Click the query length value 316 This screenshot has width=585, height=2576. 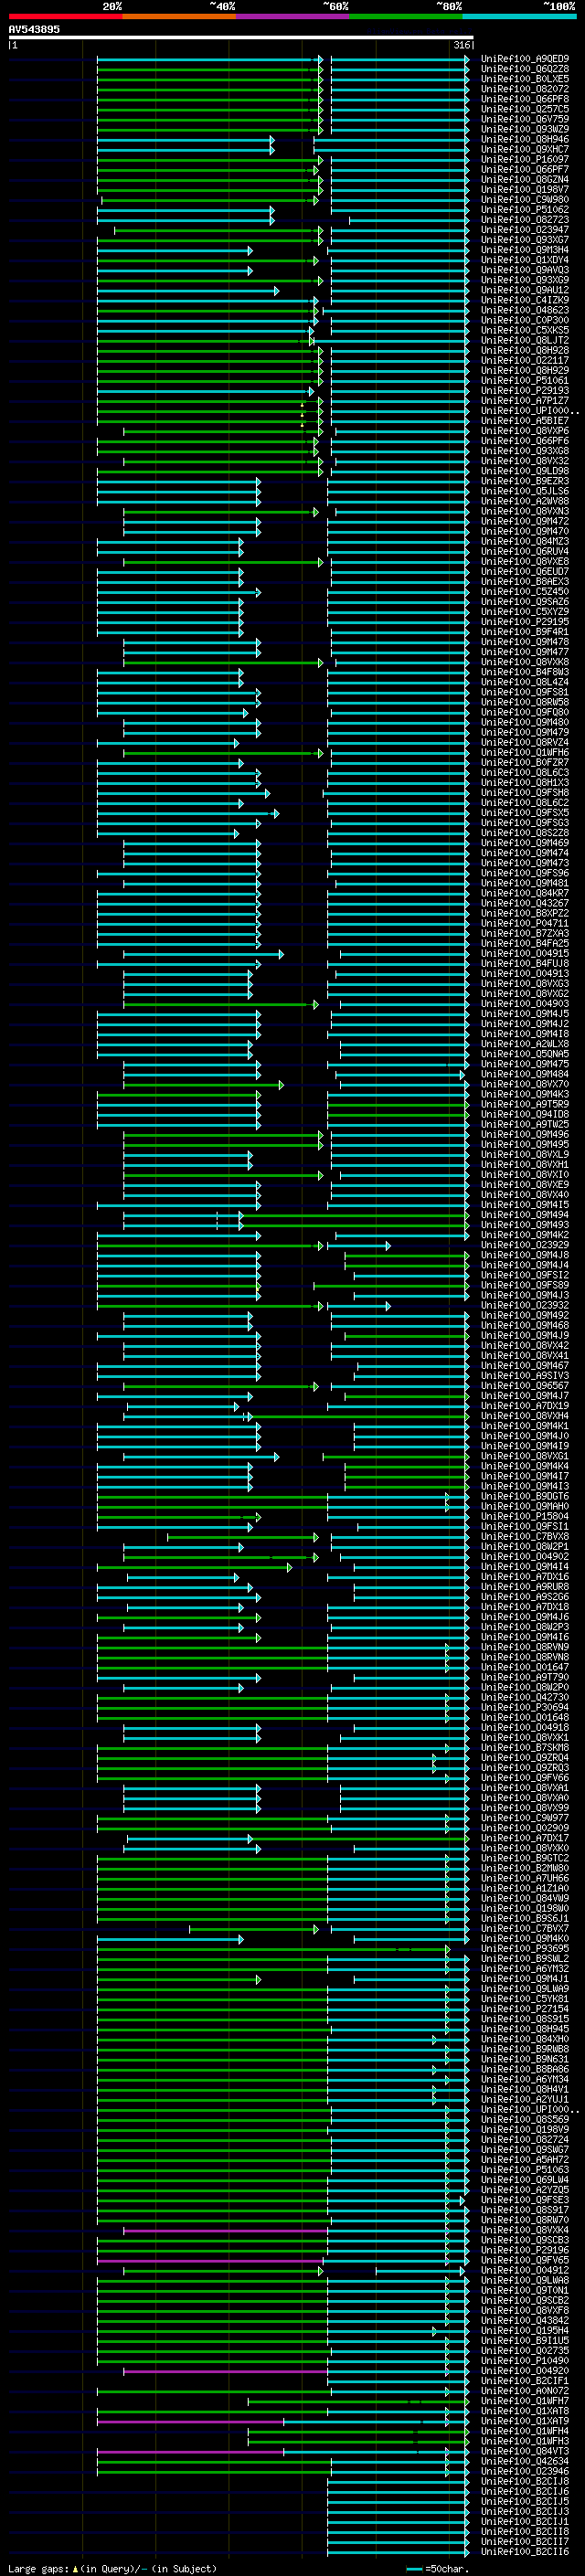[x=461, y=45]
